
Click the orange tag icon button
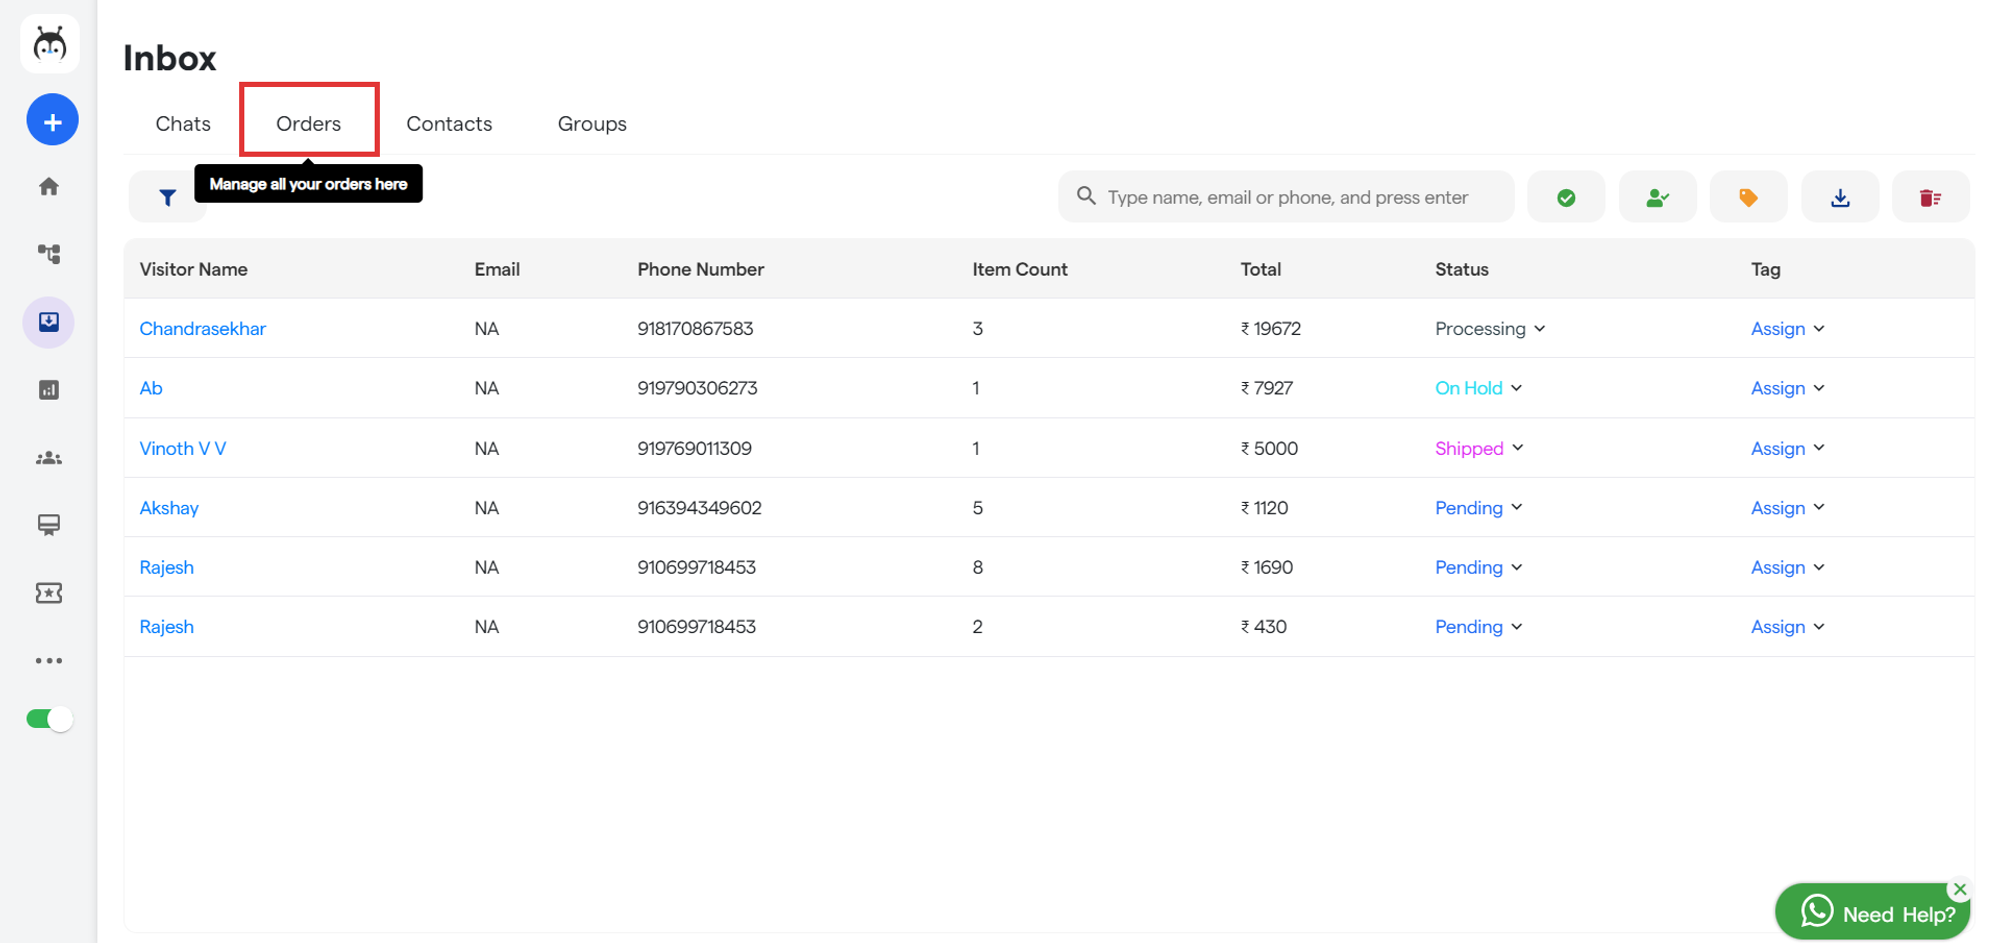[x=1747, y=198]
